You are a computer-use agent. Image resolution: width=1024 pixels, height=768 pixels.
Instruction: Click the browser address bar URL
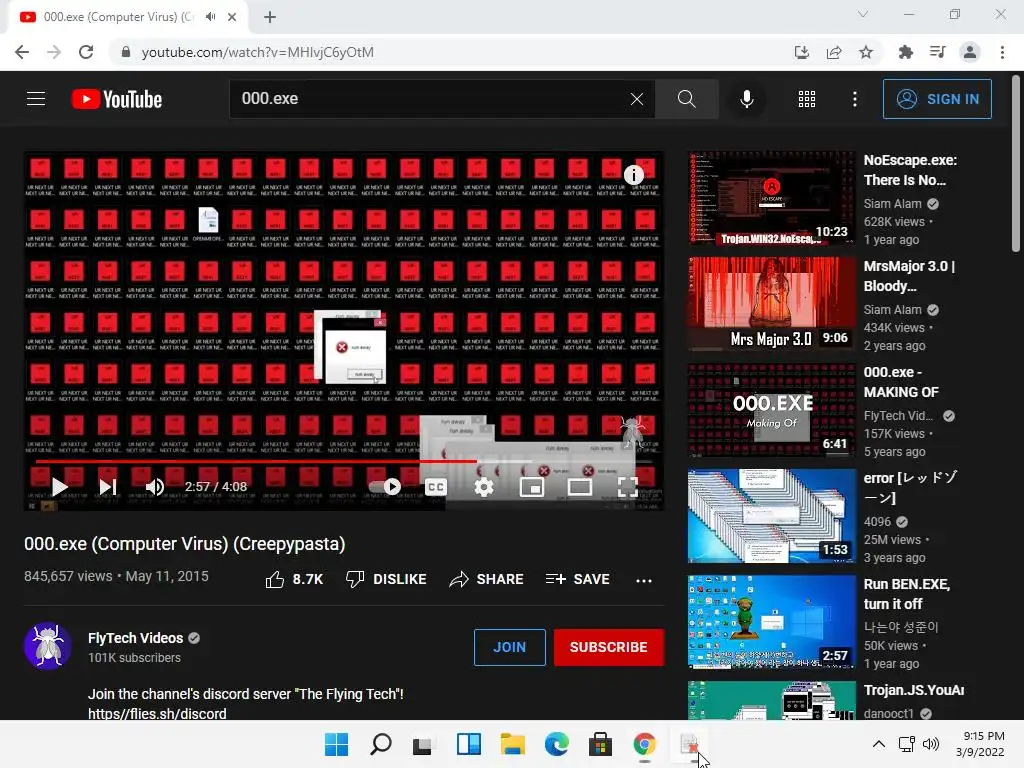[x=257, y=52]
